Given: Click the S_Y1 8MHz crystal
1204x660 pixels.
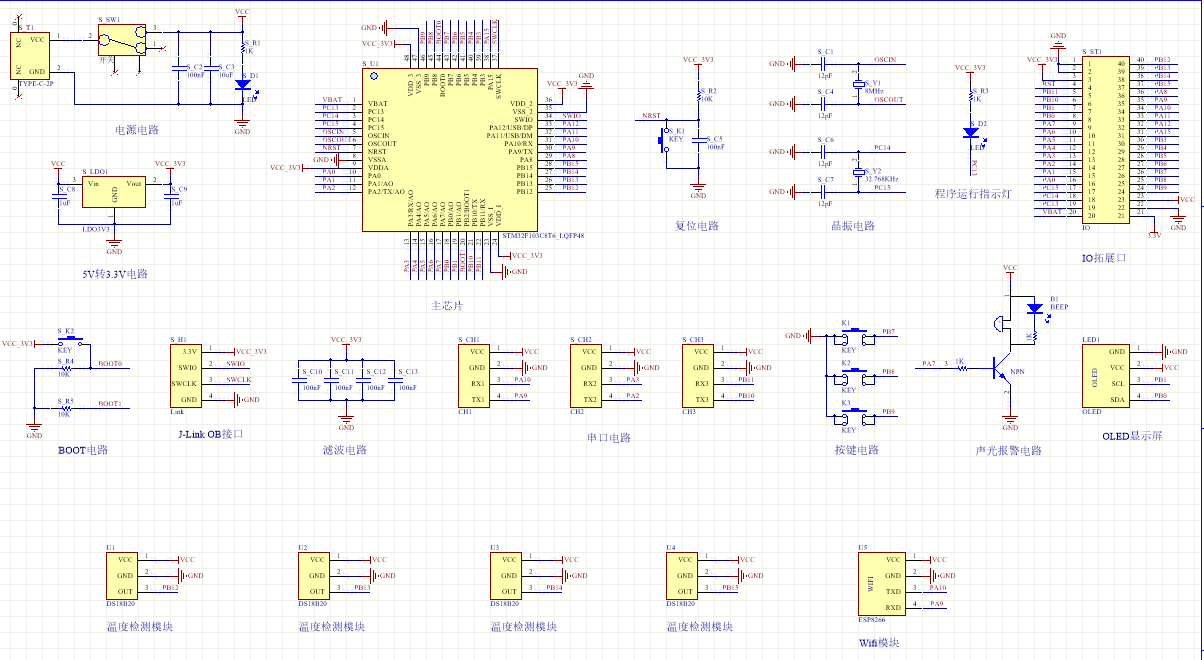Looking at the screenshot, I should [x=857, y=85].
